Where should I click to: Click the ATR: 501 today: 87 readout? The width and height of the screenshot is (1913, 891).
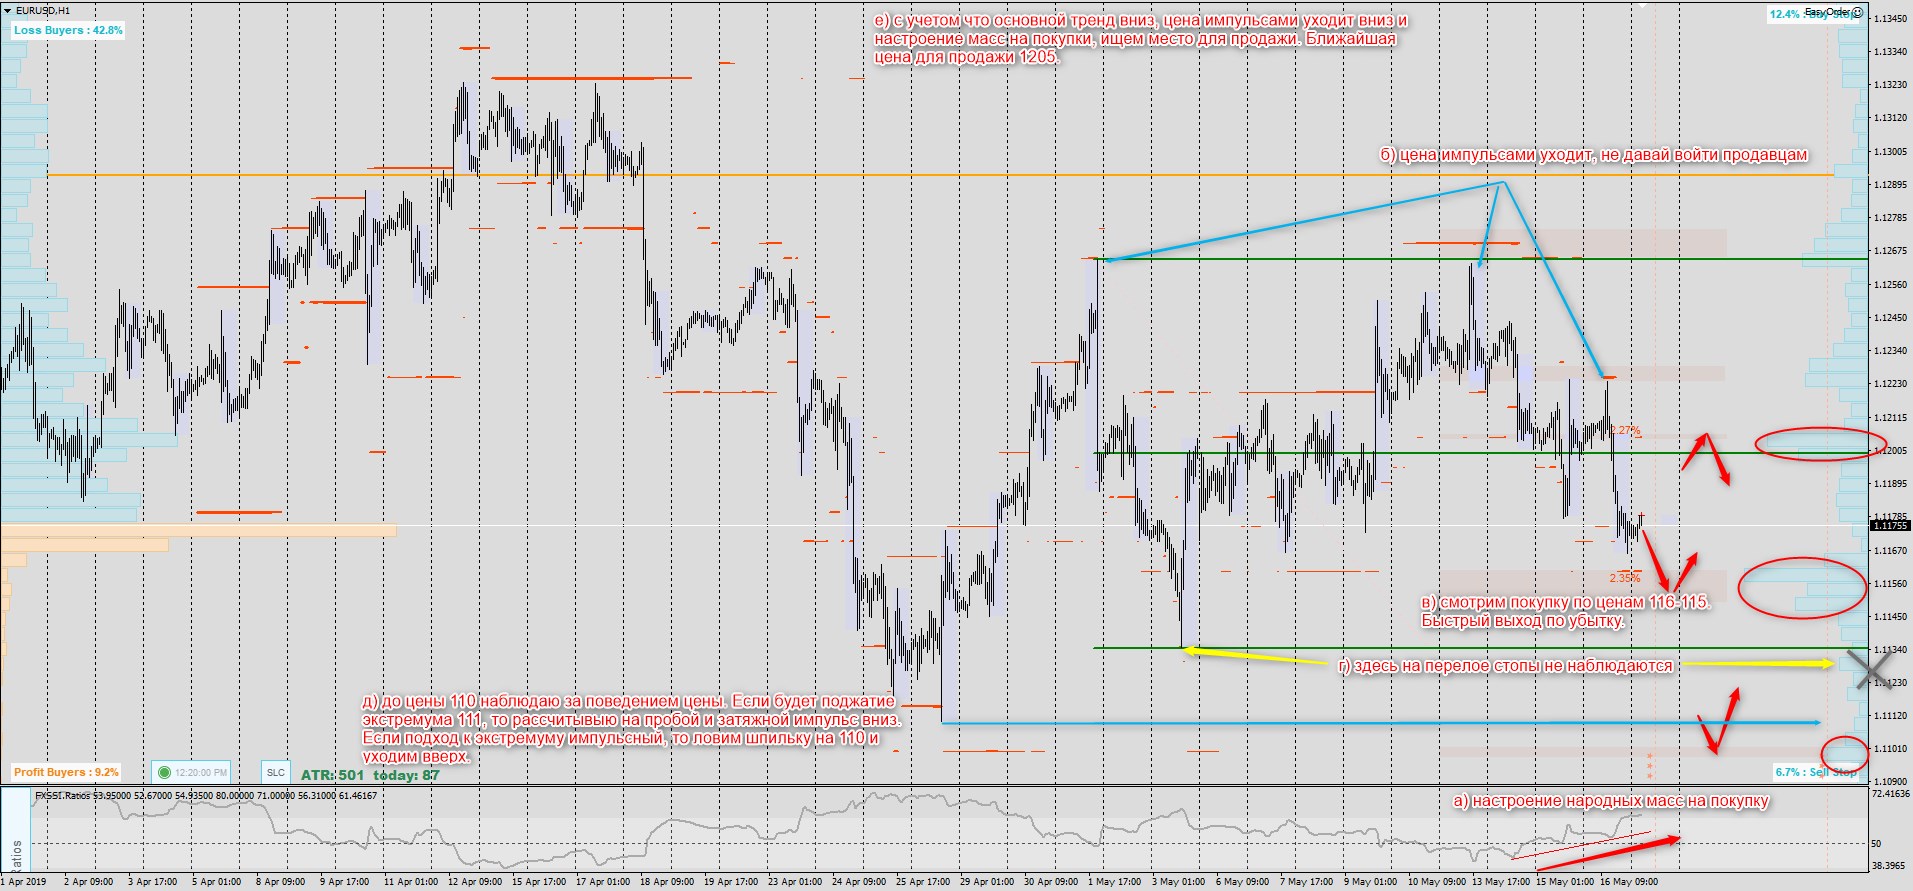370,775
